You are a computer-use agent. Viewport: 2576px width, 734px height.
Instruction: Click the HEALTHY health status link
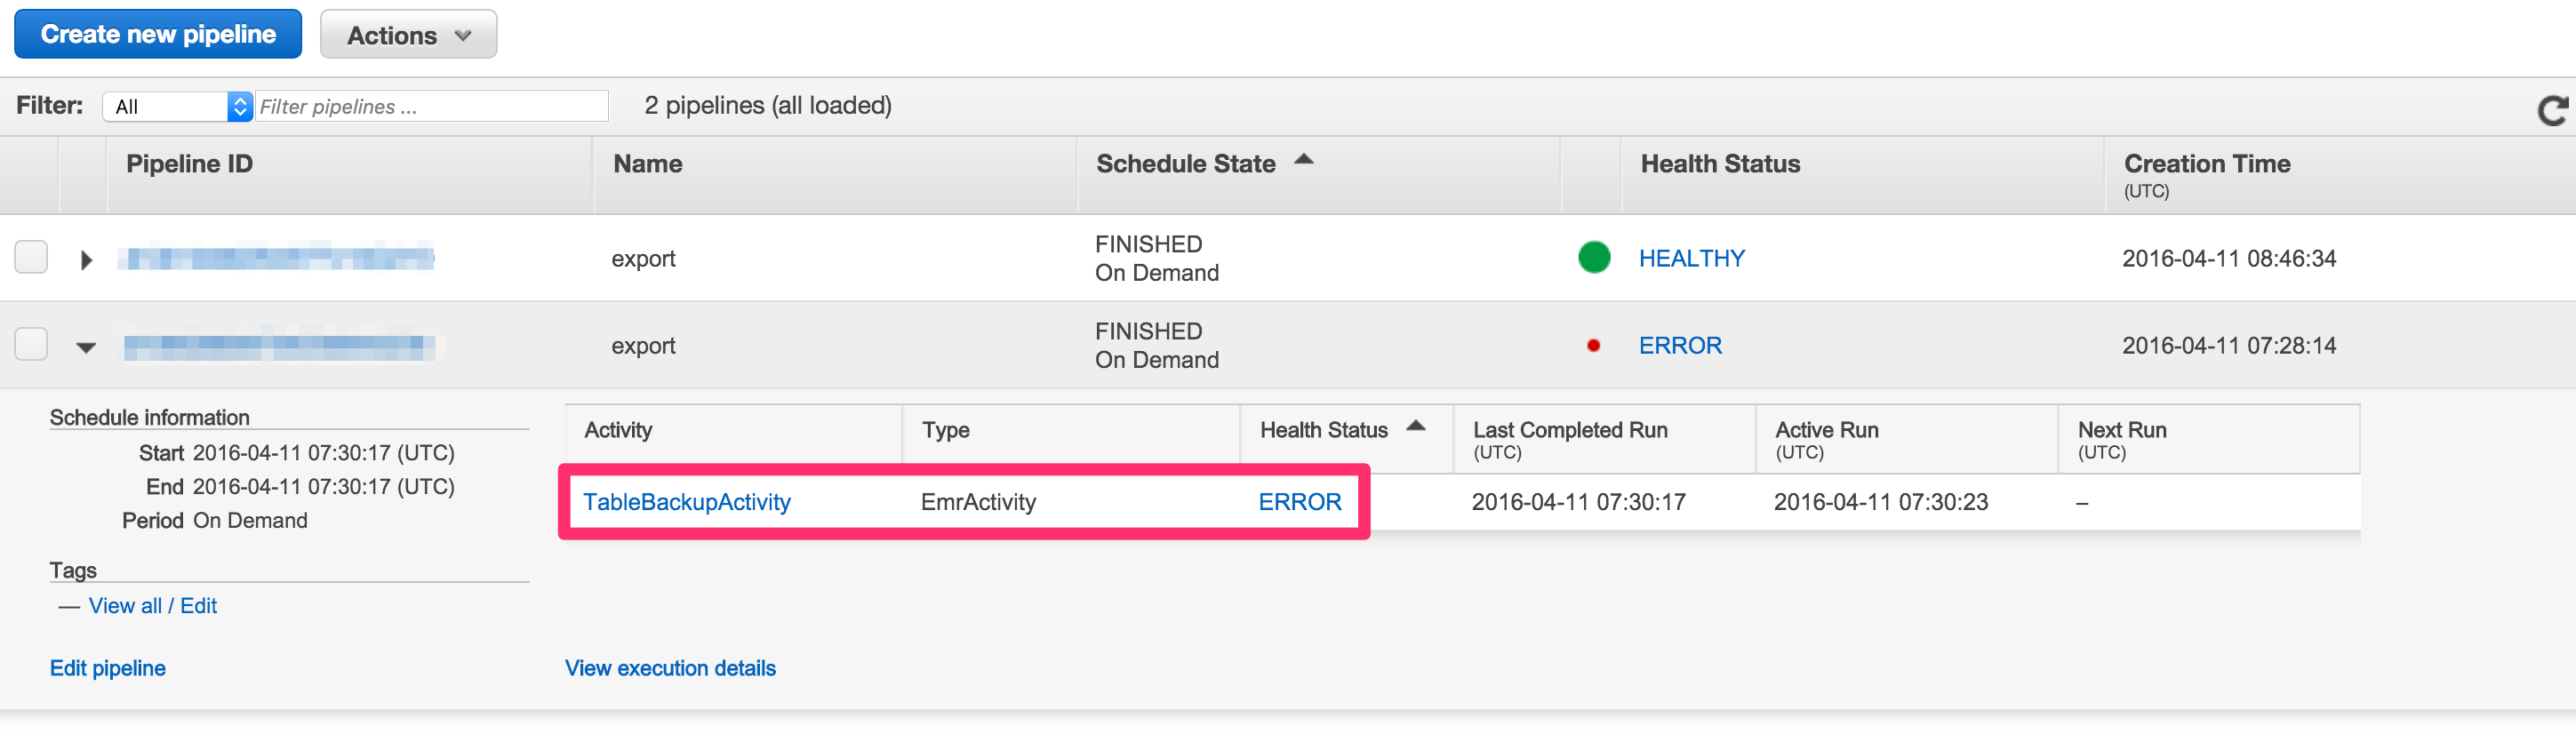(1691, 259)
